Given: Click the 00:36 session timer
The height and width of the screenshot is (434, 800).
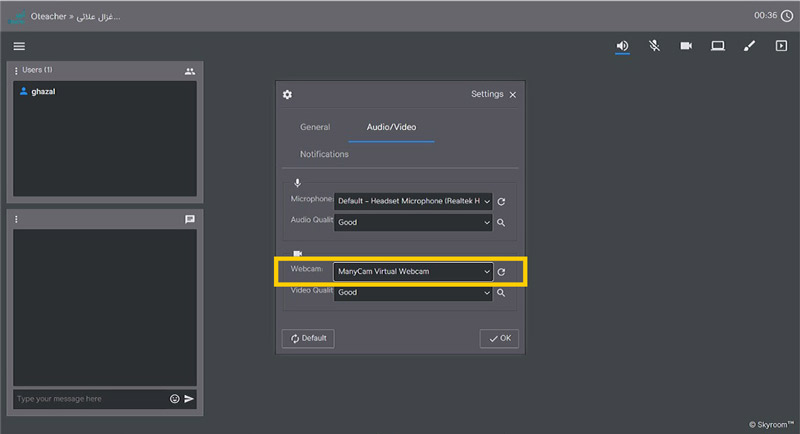Looking at the screenshot, I should [x=765, y=16].
